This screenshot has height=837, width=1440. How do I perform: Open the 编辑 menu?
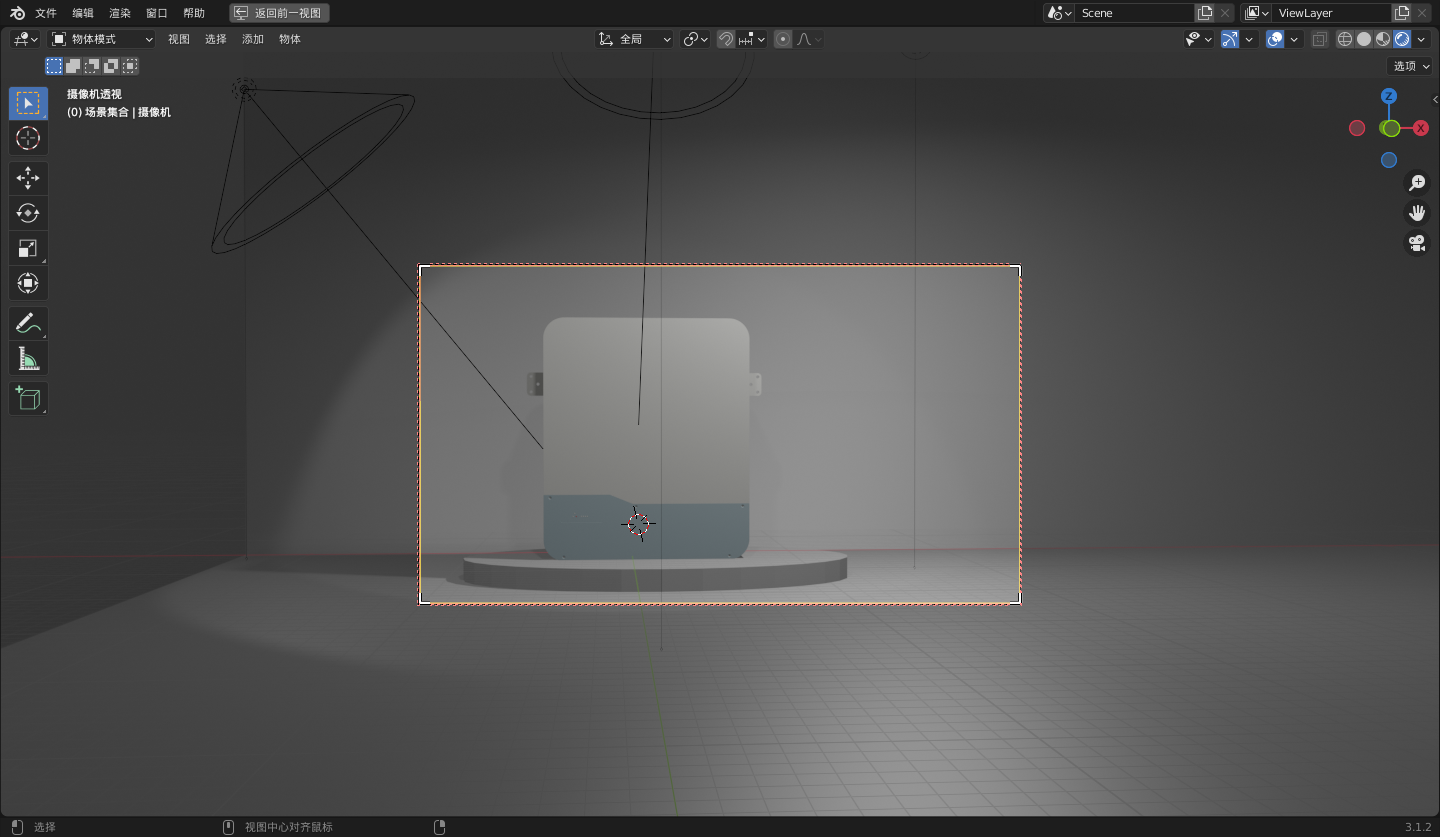[83, 13]
